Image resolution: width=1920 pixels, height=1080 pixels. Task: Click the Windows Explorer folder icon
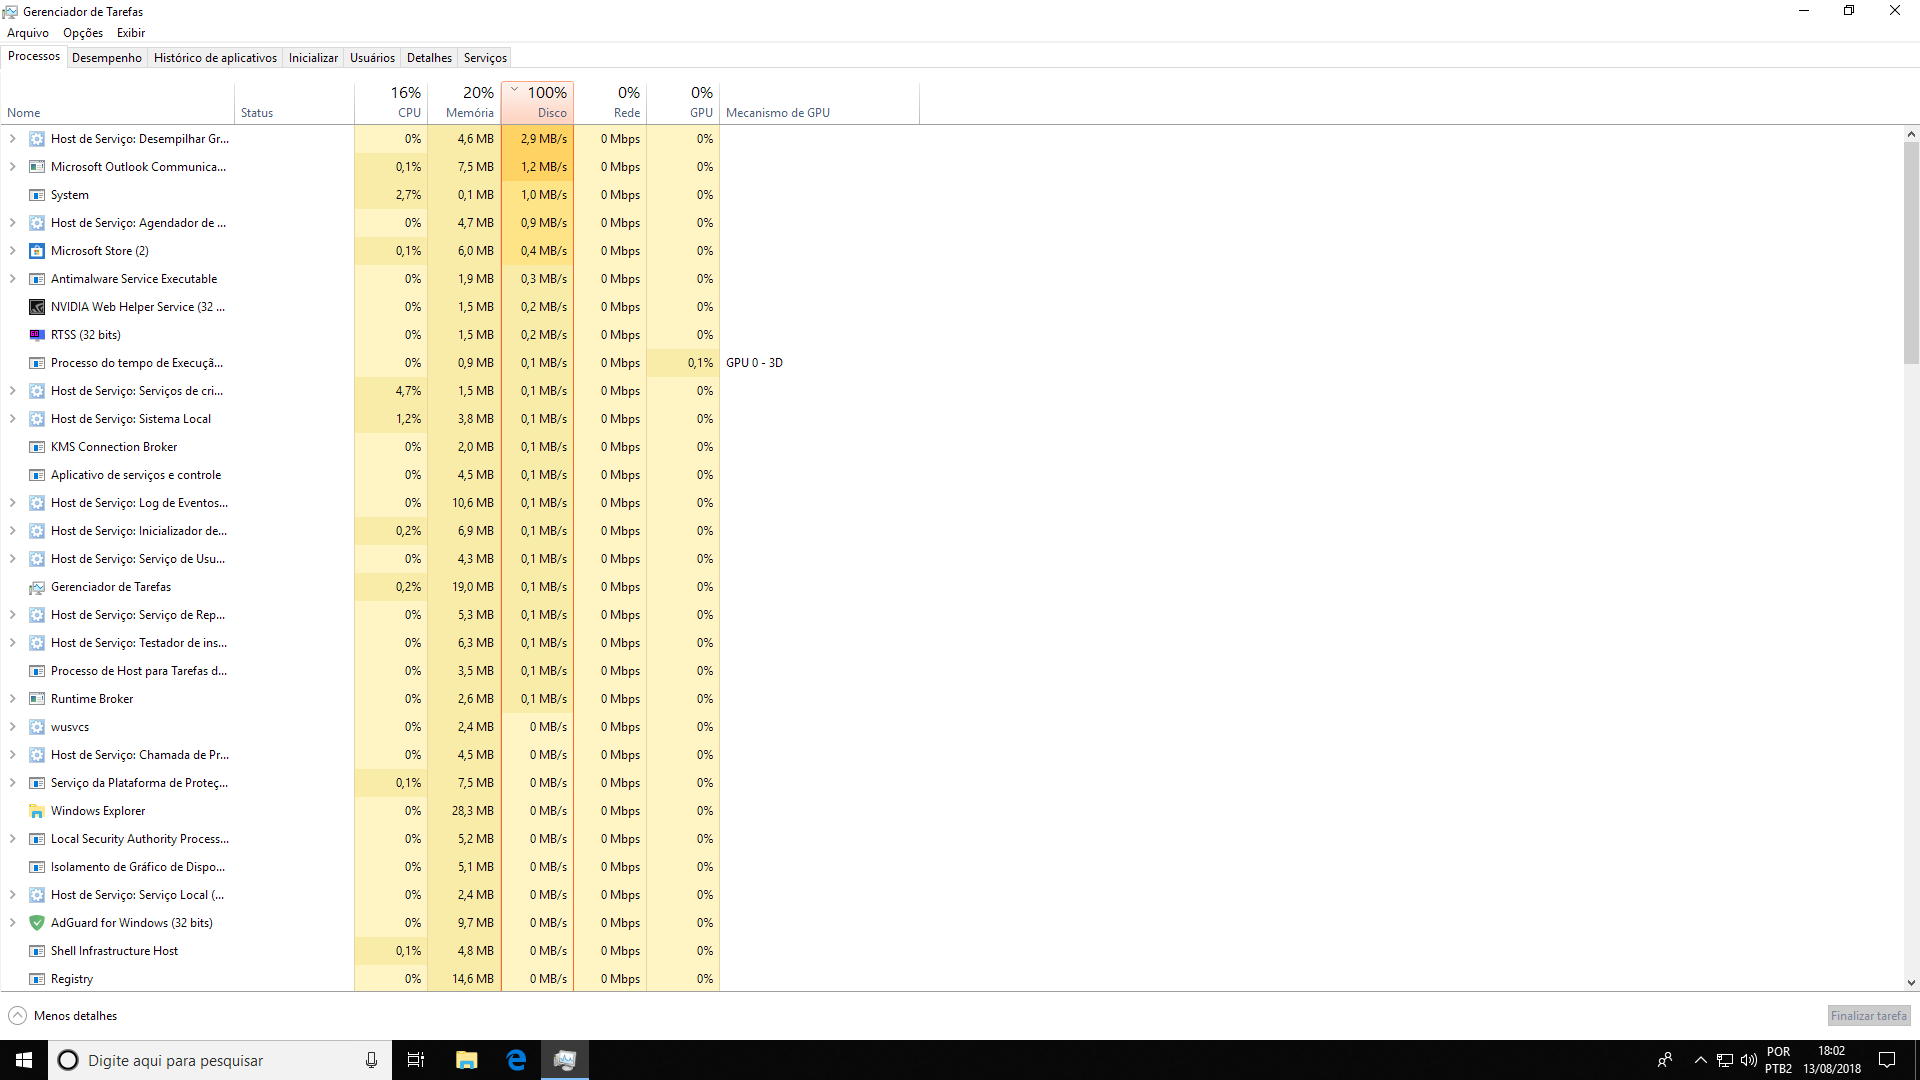37,811
